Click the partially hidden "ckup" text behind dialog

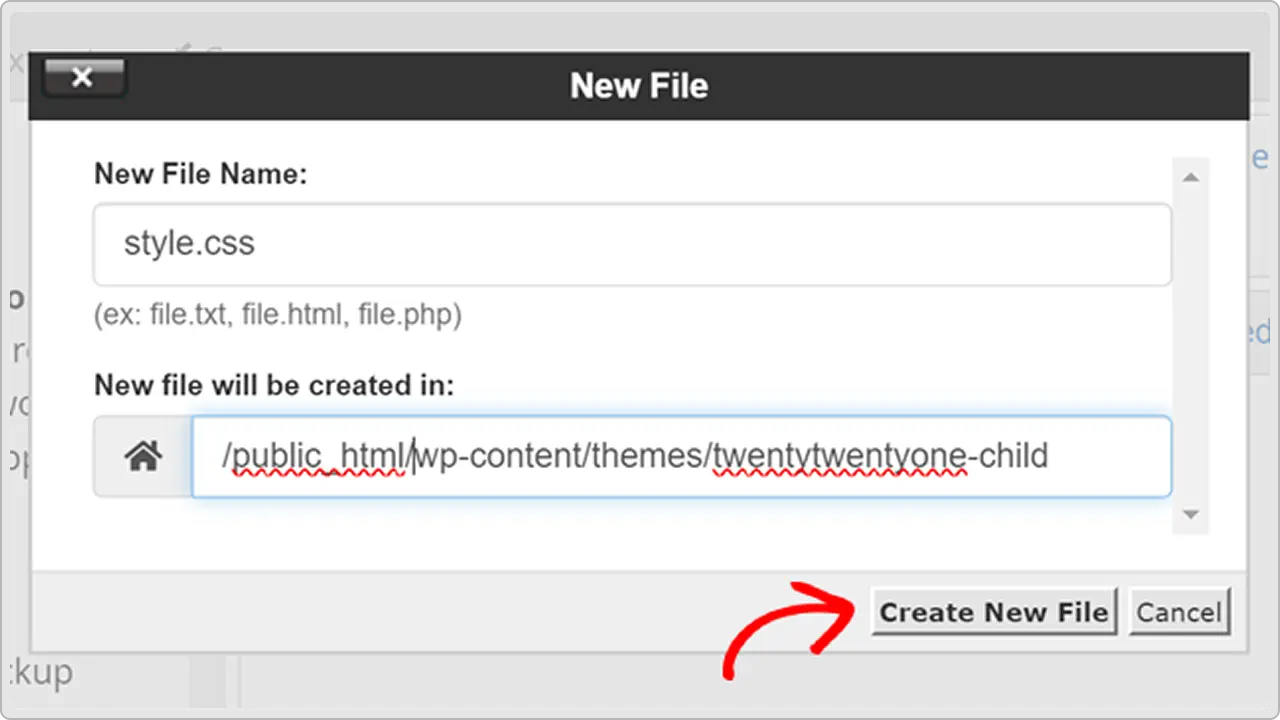38,672
